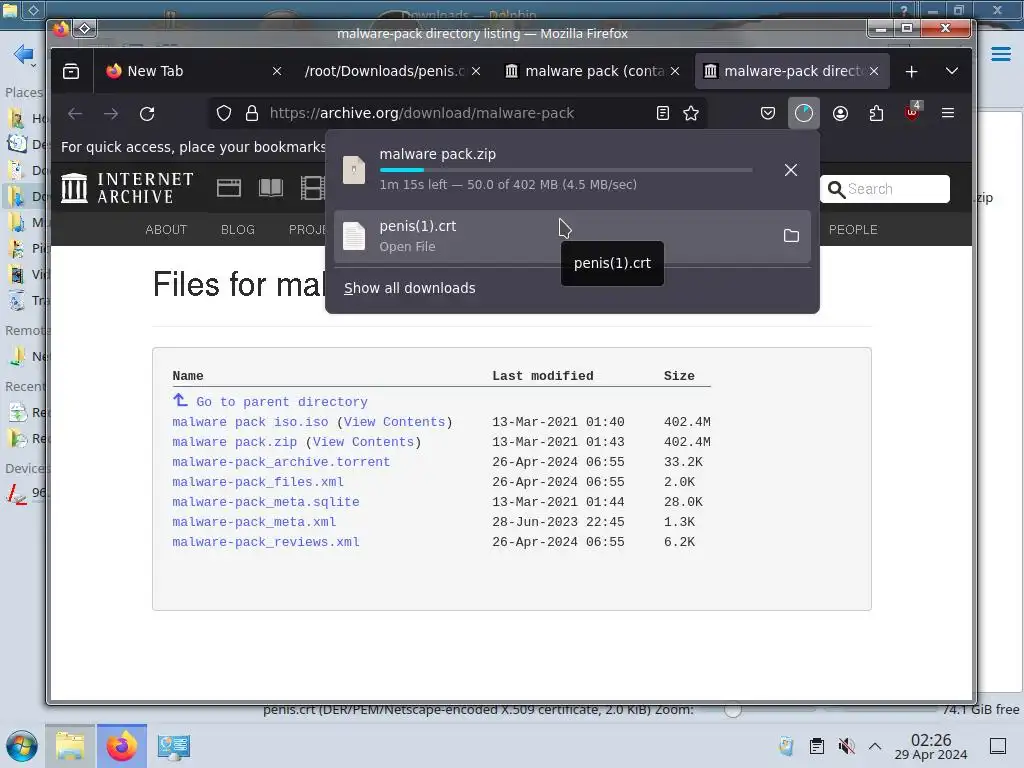The height and width of the screenshot is (768, 1024).
Task: Close the New Tab tab
Action: [x=277, y=71]
